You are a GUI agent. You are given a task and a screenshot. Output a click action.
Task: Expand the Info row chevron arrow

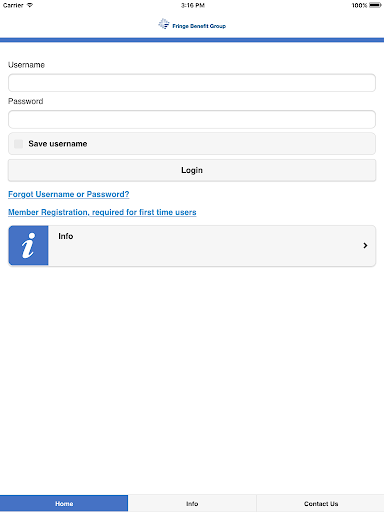(365, 246)
